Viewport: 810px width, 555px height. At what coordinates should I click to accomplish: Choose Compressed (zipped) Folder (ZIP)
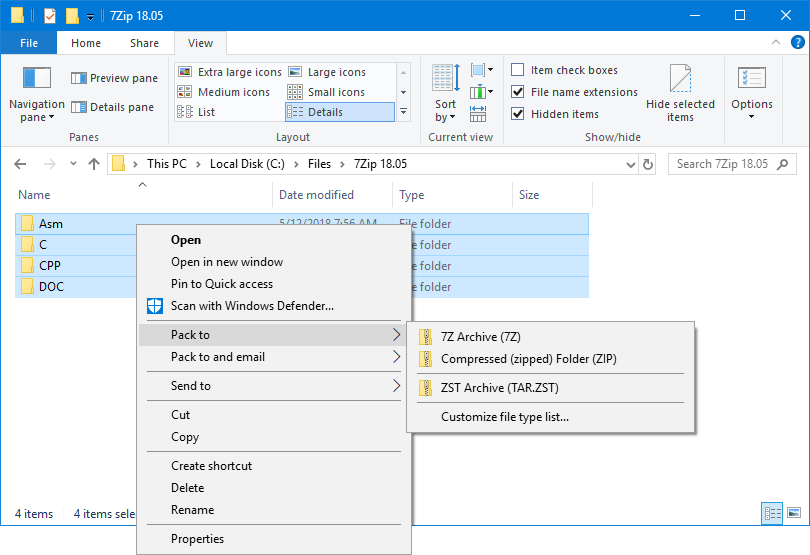(551, 359)
